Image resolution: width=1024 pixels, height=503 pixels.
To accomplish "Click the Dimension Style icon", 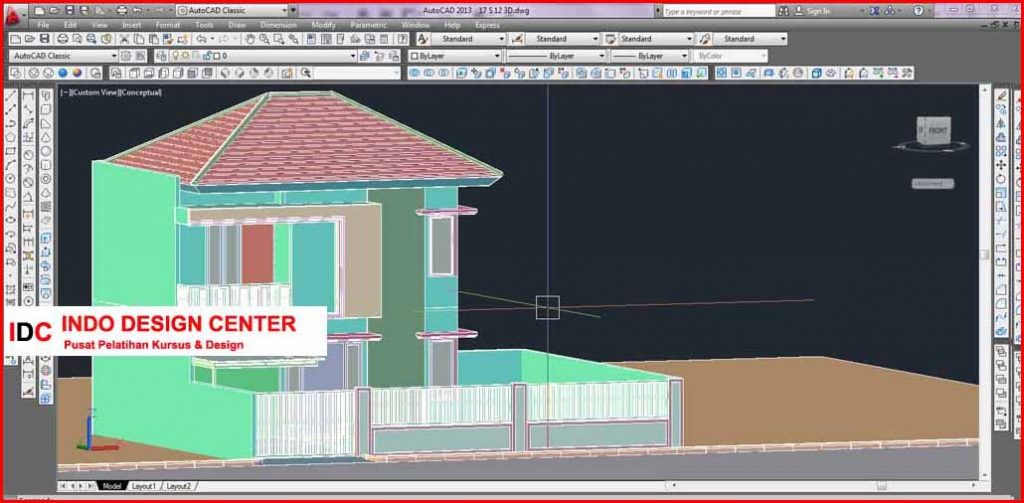I will 517,39.
